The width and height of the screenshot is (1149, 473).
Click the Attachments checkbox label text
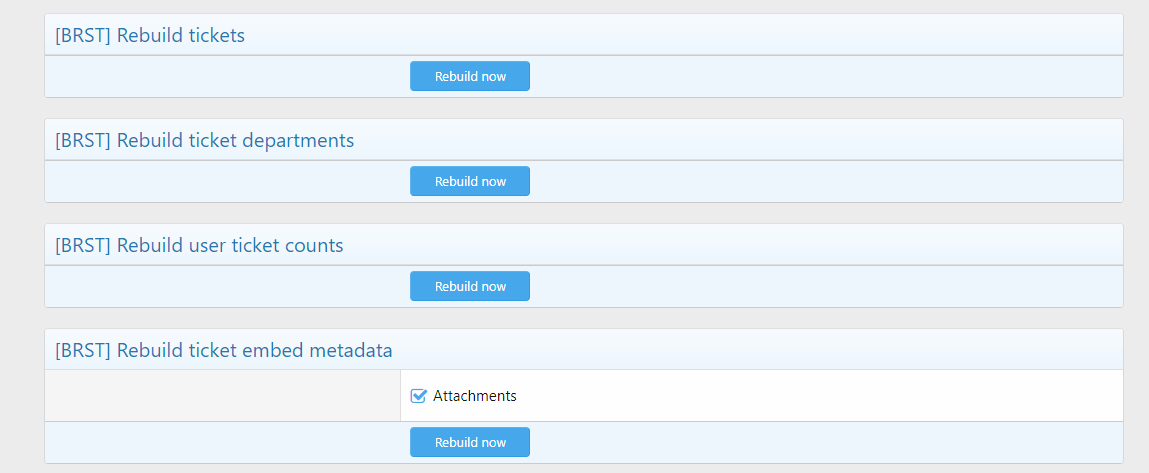[x=474, y=396]
